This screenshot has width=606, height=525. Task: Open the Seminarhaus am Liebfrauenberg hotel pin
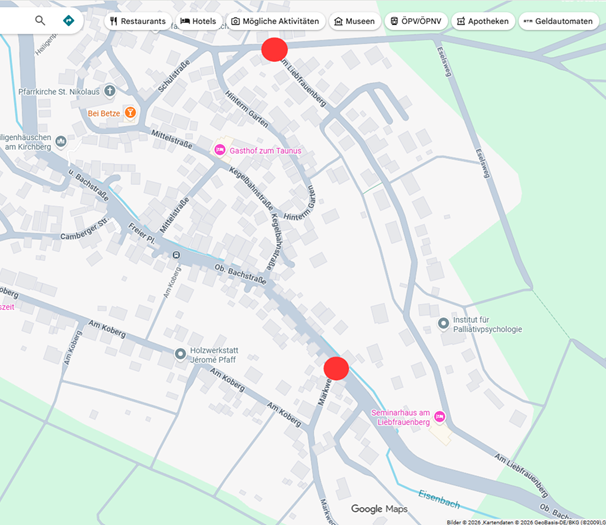(439, 416)
